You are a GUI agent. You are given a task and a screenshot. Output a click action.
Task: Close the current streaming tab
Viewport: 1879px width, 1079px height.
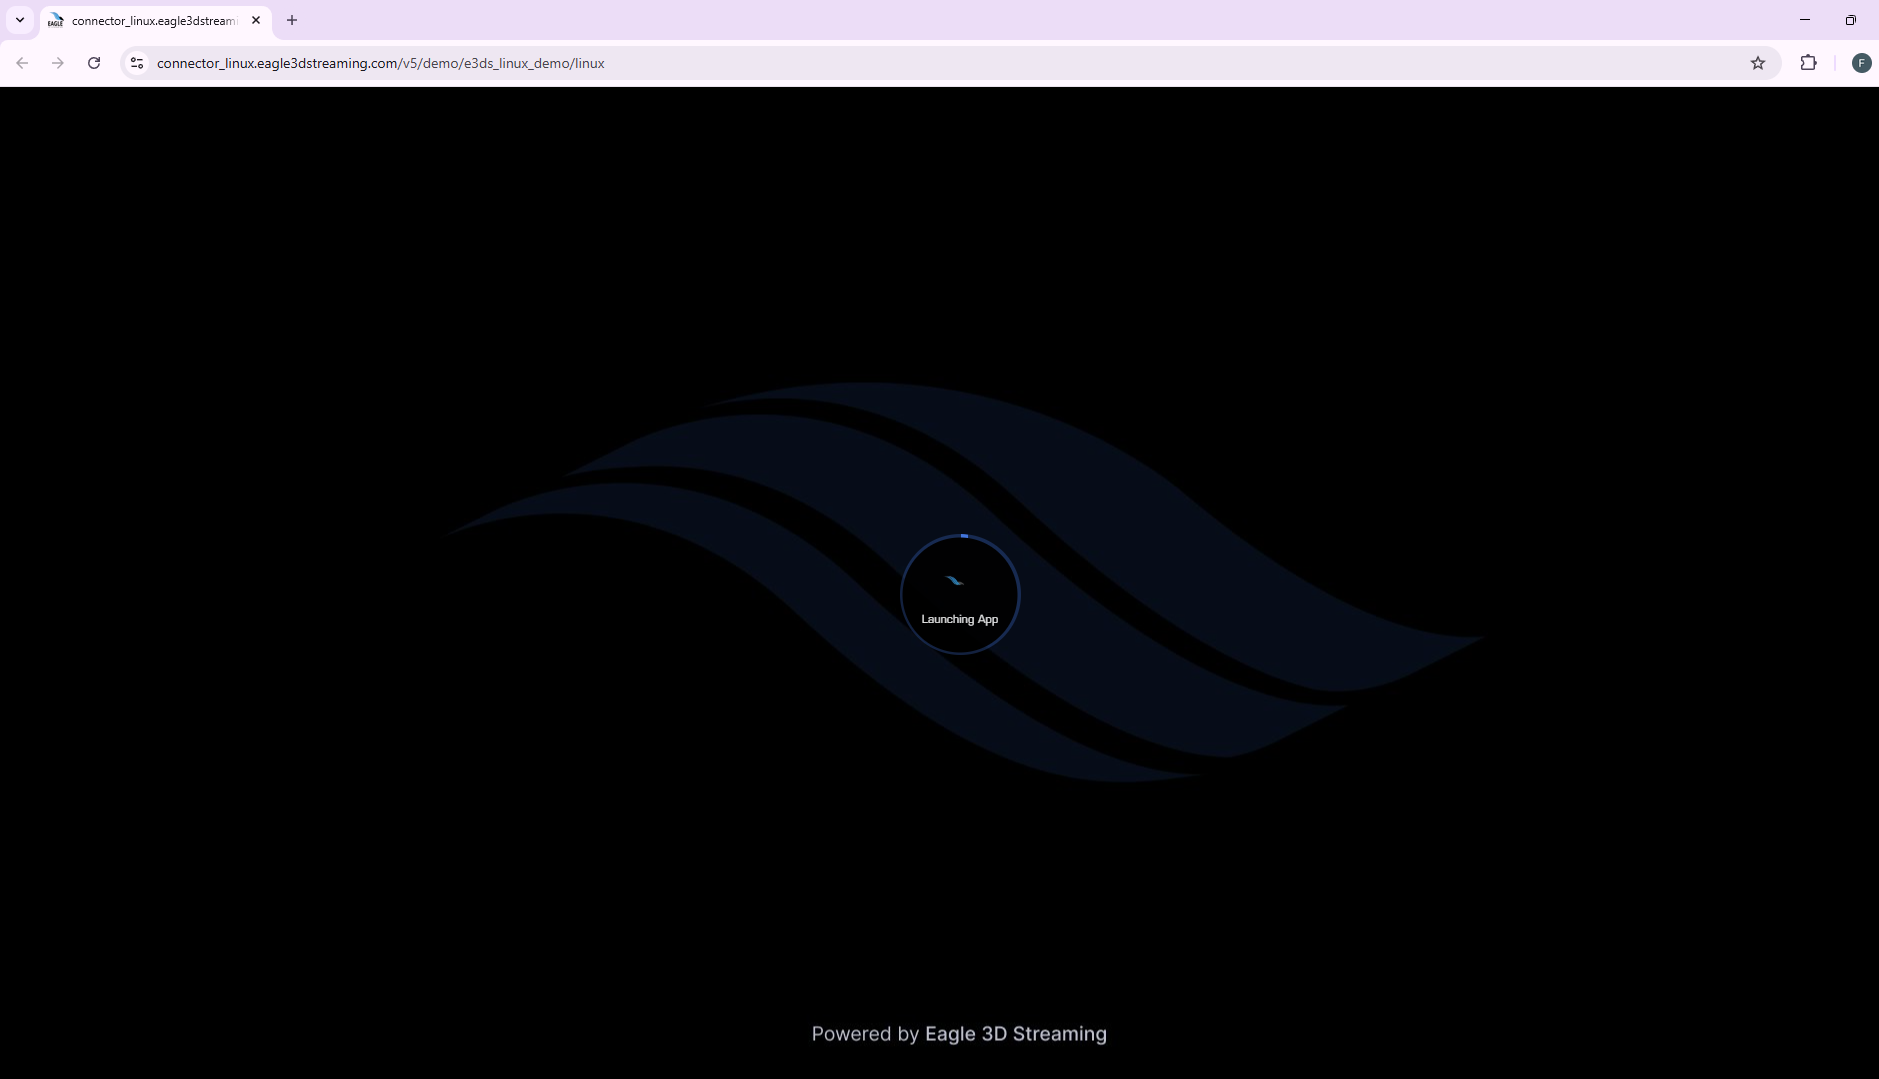click(x=256, y=20)
